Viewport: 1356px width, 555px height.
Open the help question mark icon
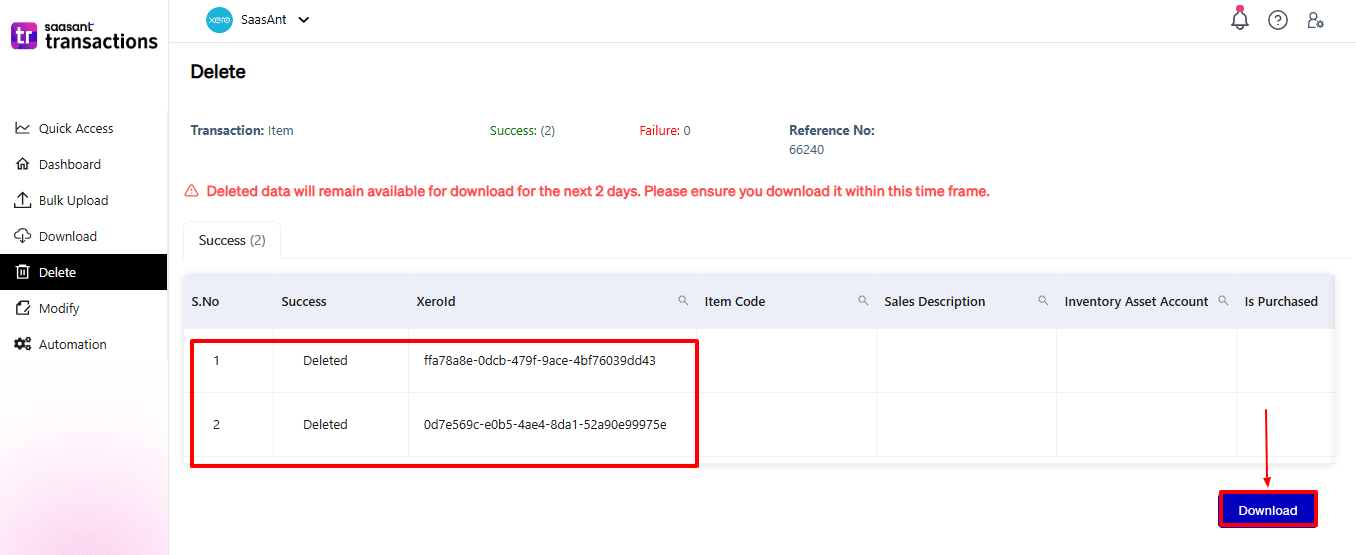pos(1278,20)
